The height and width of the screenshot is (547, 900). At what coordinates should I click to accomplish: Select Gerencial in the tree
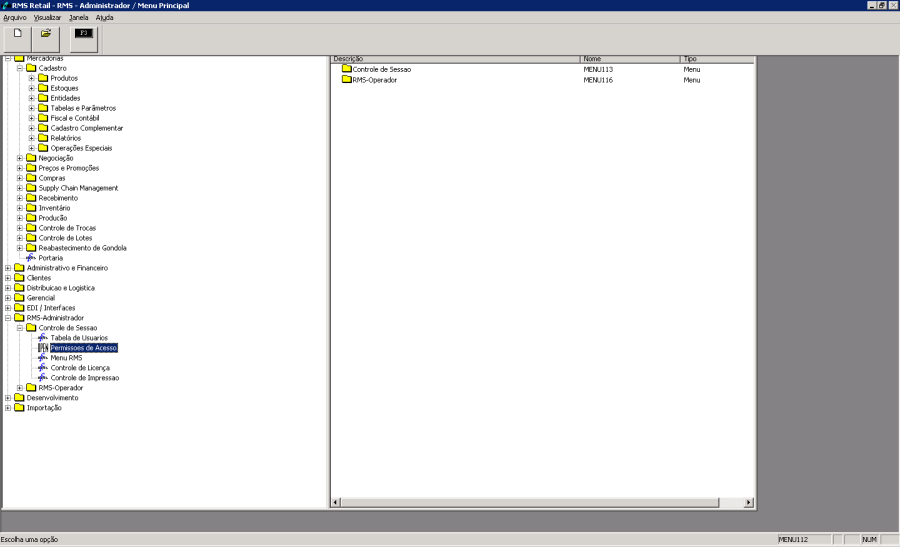tap(41, 298)
